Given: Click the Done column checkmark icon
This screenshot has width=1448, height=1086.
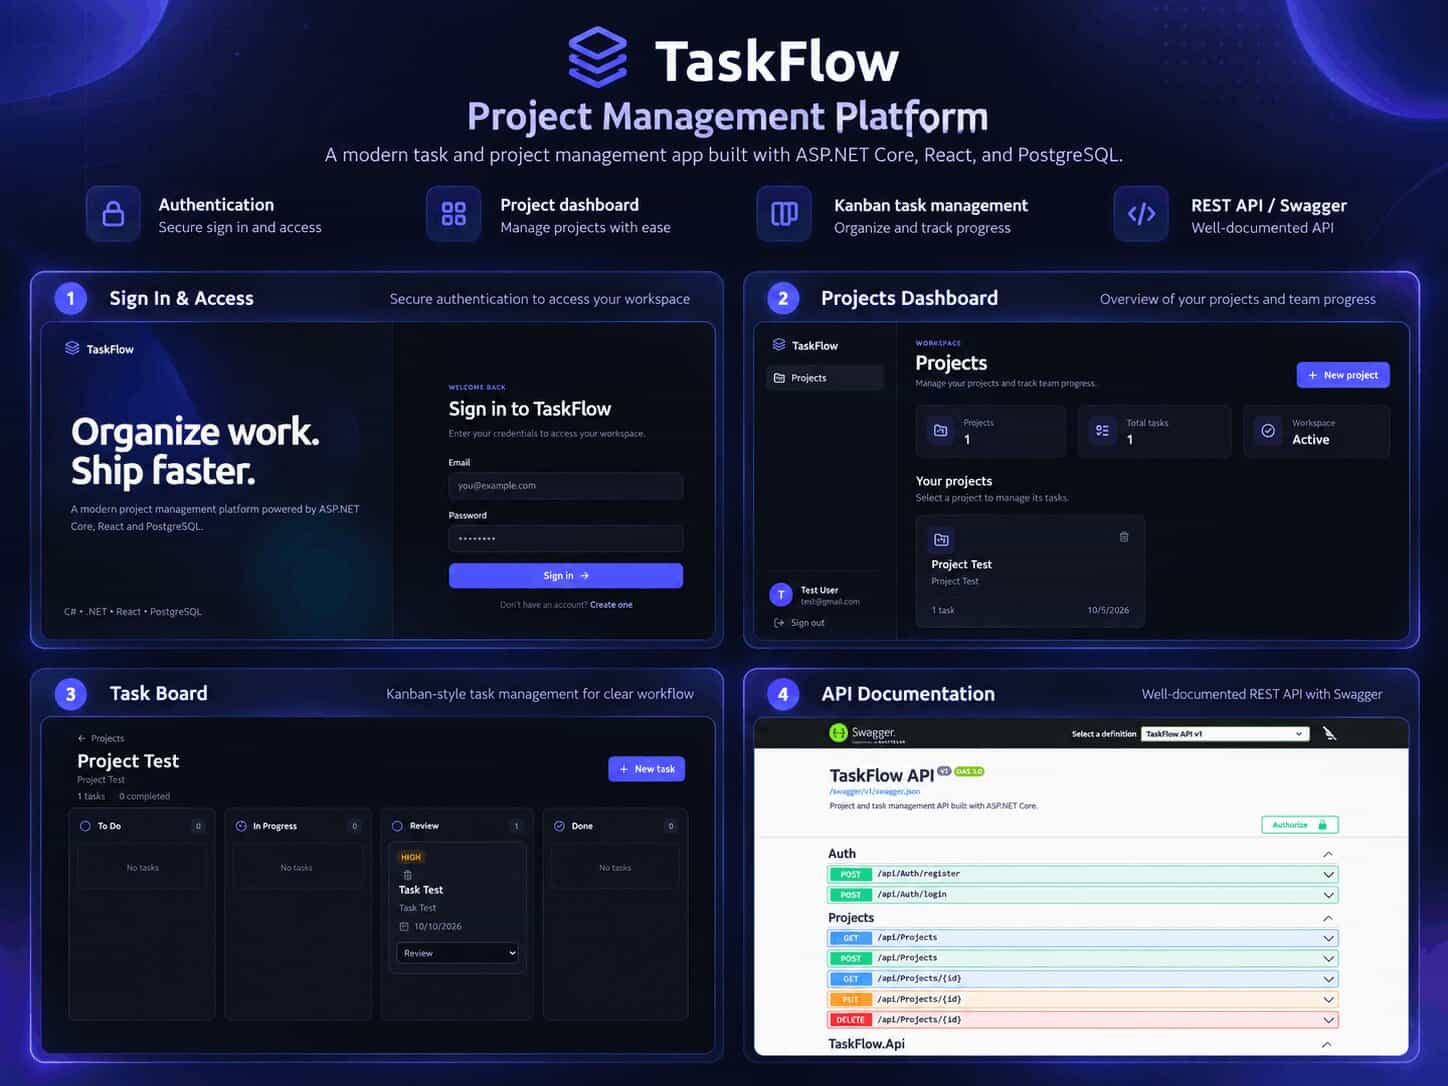Looking at the screenshot, I should 559,826.
